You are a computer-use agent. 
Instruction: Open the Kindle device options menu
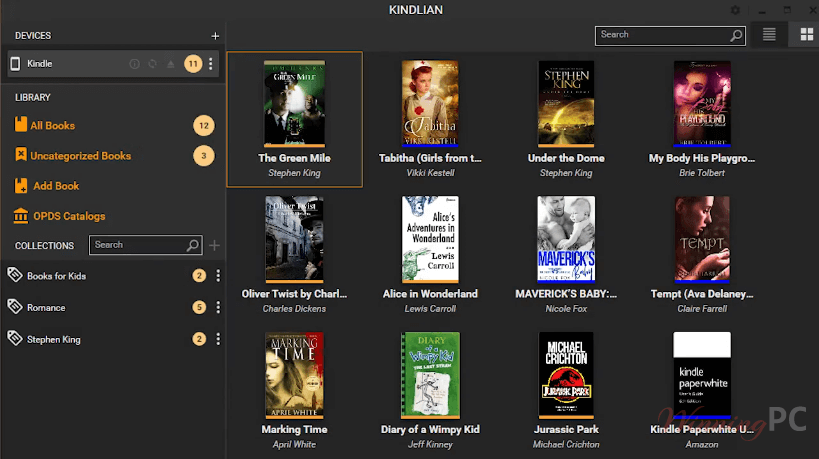pos(210,64)
